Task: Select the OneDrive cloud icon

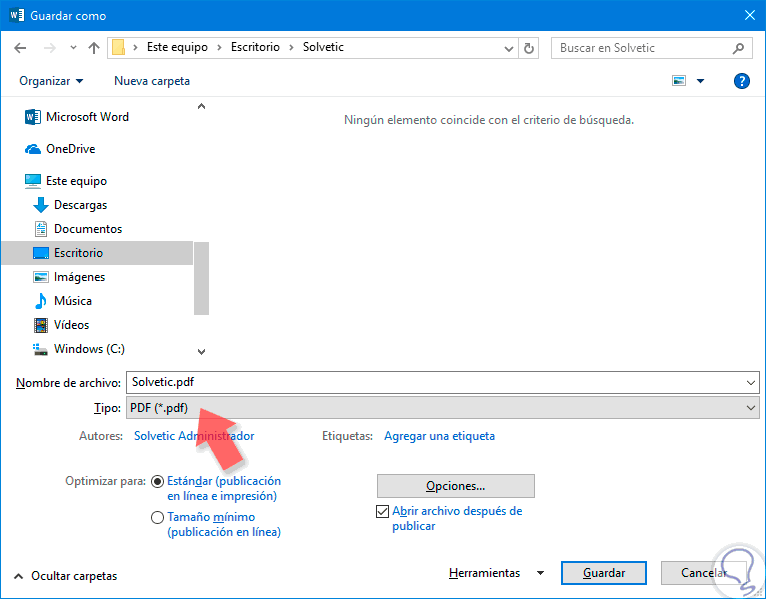Action: click(x=33, y=149)
